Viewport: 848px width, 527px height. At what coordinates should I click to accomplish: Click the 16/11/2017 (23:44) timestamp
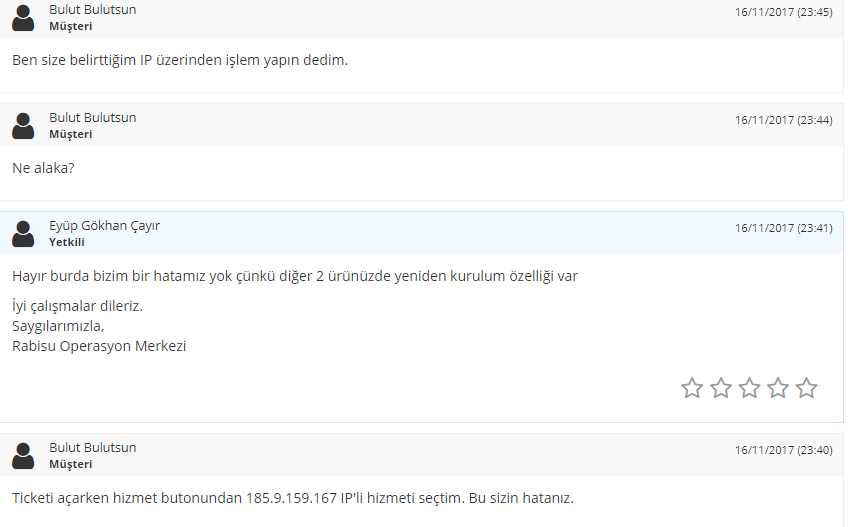click(783, 120)
